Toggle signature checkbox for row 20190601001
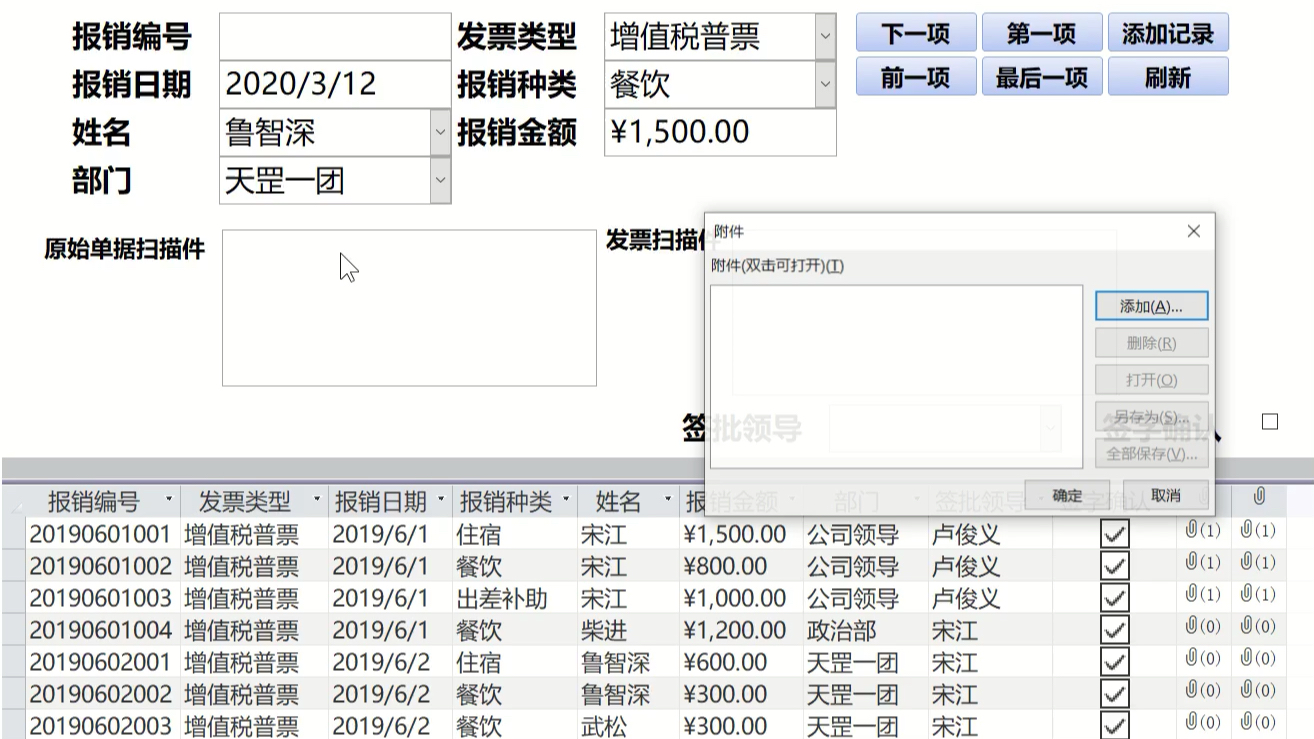 click(x=1113, y=534)
